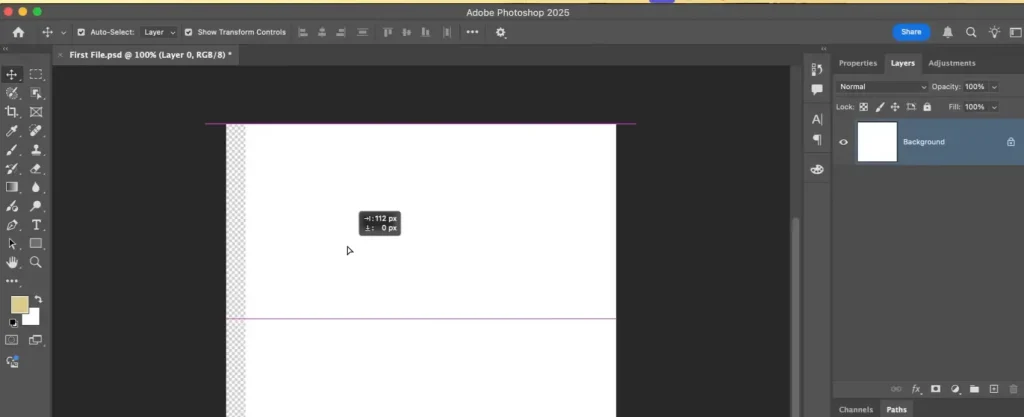Toggle Quick Mask mode

[12, 340]
